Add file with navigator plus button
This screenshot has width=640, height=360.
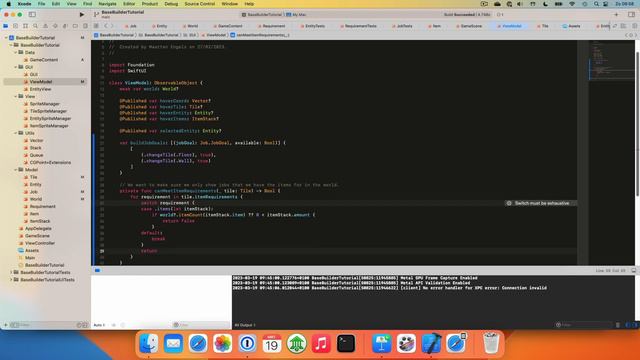pyautogui.click(x=6, y=325)
